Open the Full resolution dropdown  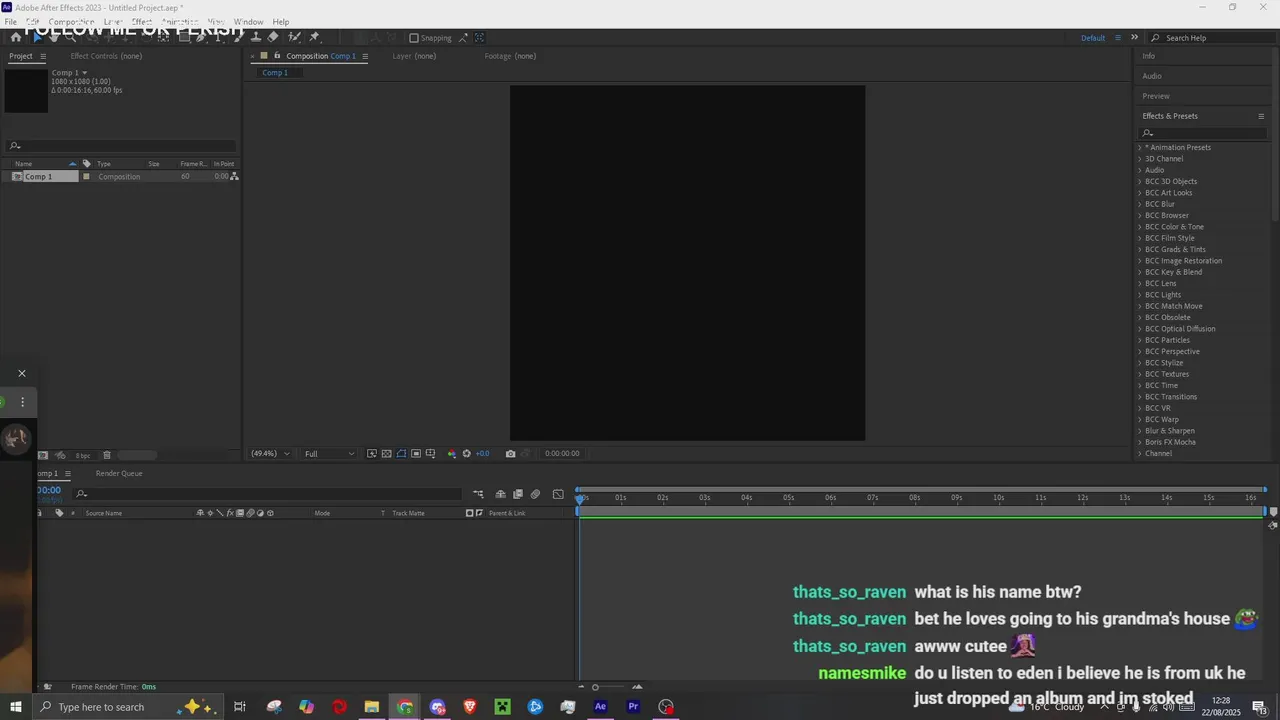coord(329,454)
